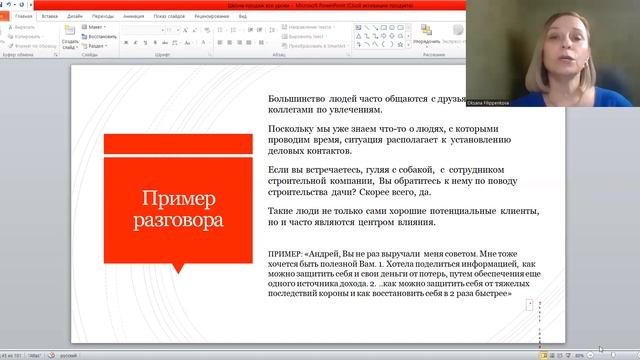Center align the text
Screen dimensions: 640x360
230,42
